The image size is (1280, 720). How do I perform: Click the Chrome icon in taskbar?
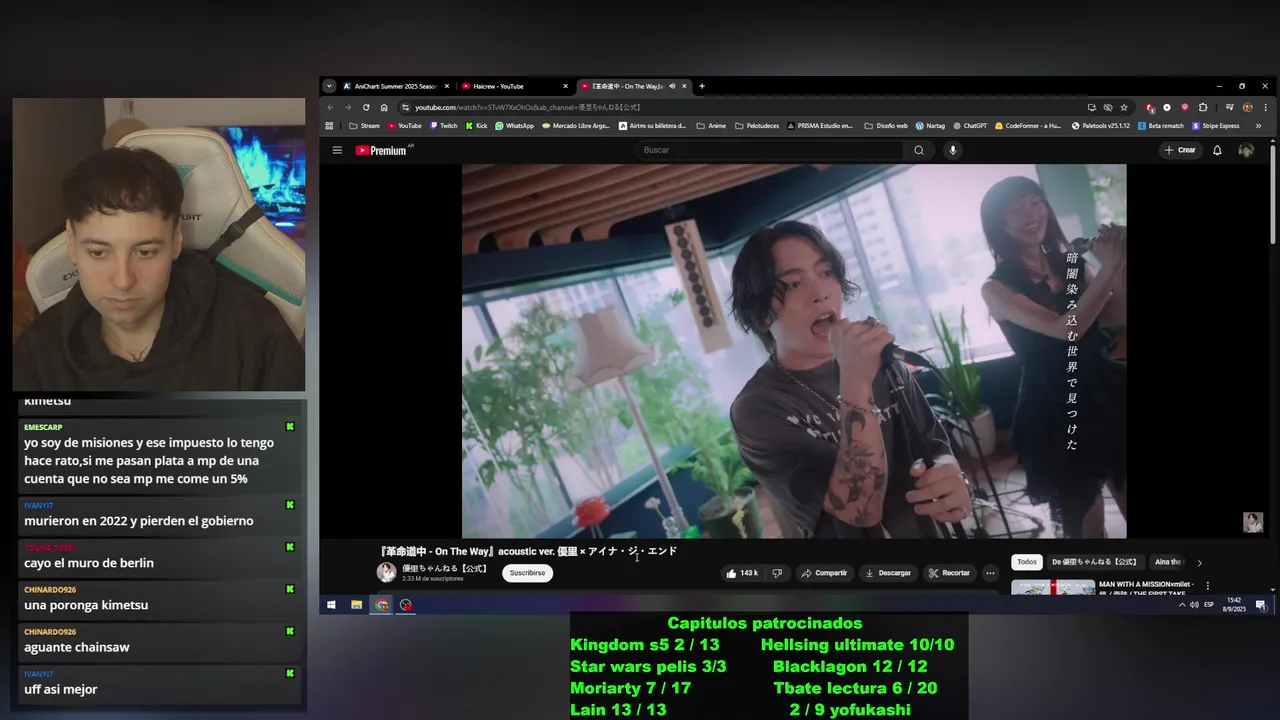pyautogui.click(x=381, y=604)
